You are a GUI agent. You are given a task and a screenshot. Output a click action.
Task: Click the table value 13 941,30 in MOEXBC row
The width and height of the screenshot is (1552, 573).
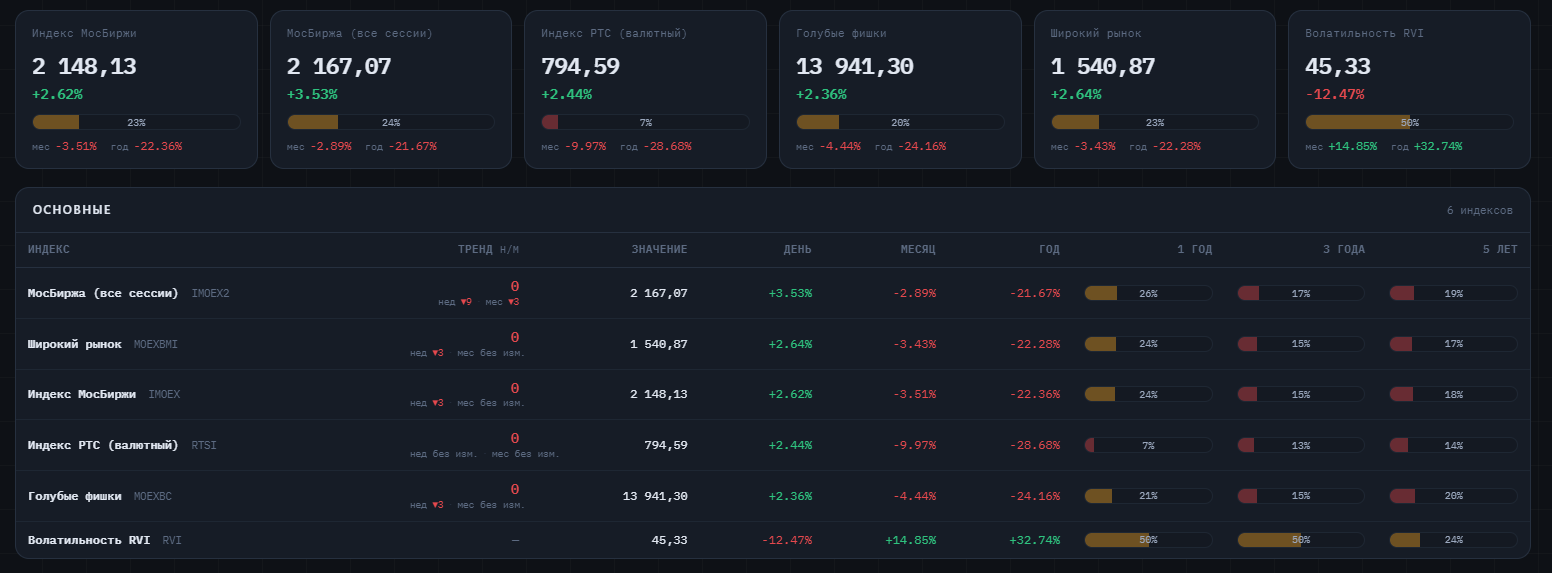click(x=655, y=496)
